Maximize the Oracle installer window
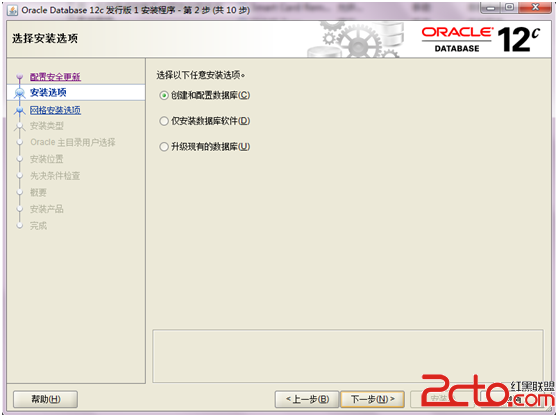 pyautogui.click(x=510, y=7)
